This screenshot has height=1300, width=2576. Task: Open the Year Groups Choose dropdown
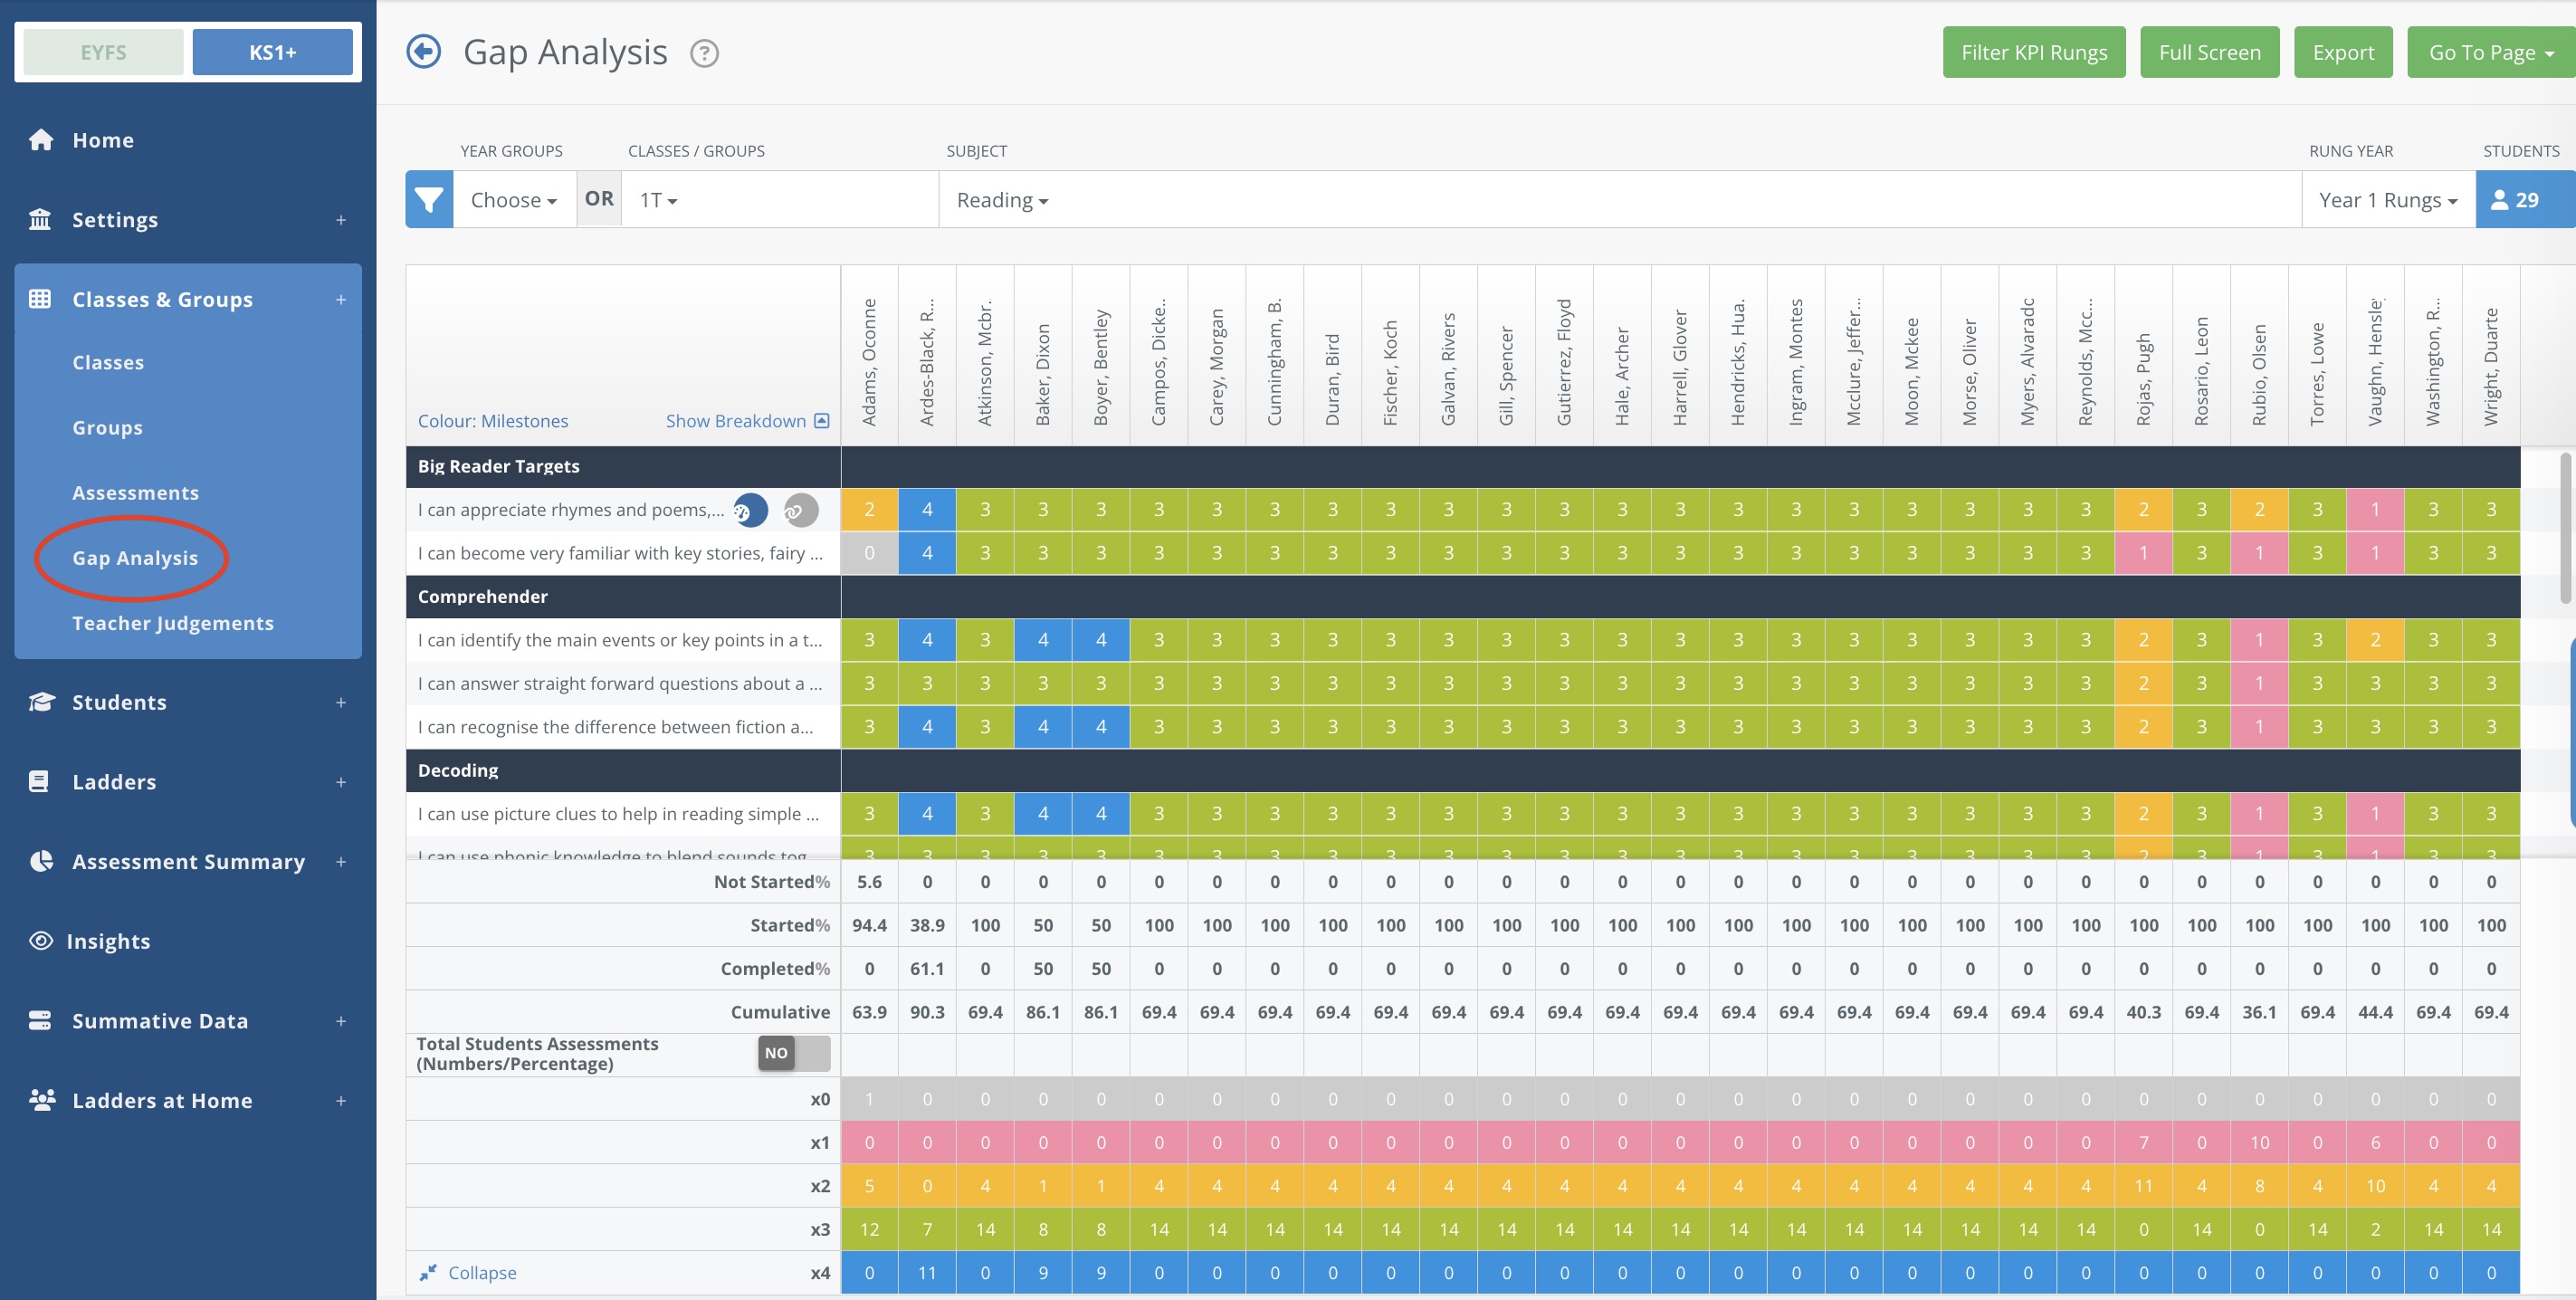click(x=513, y=200)
